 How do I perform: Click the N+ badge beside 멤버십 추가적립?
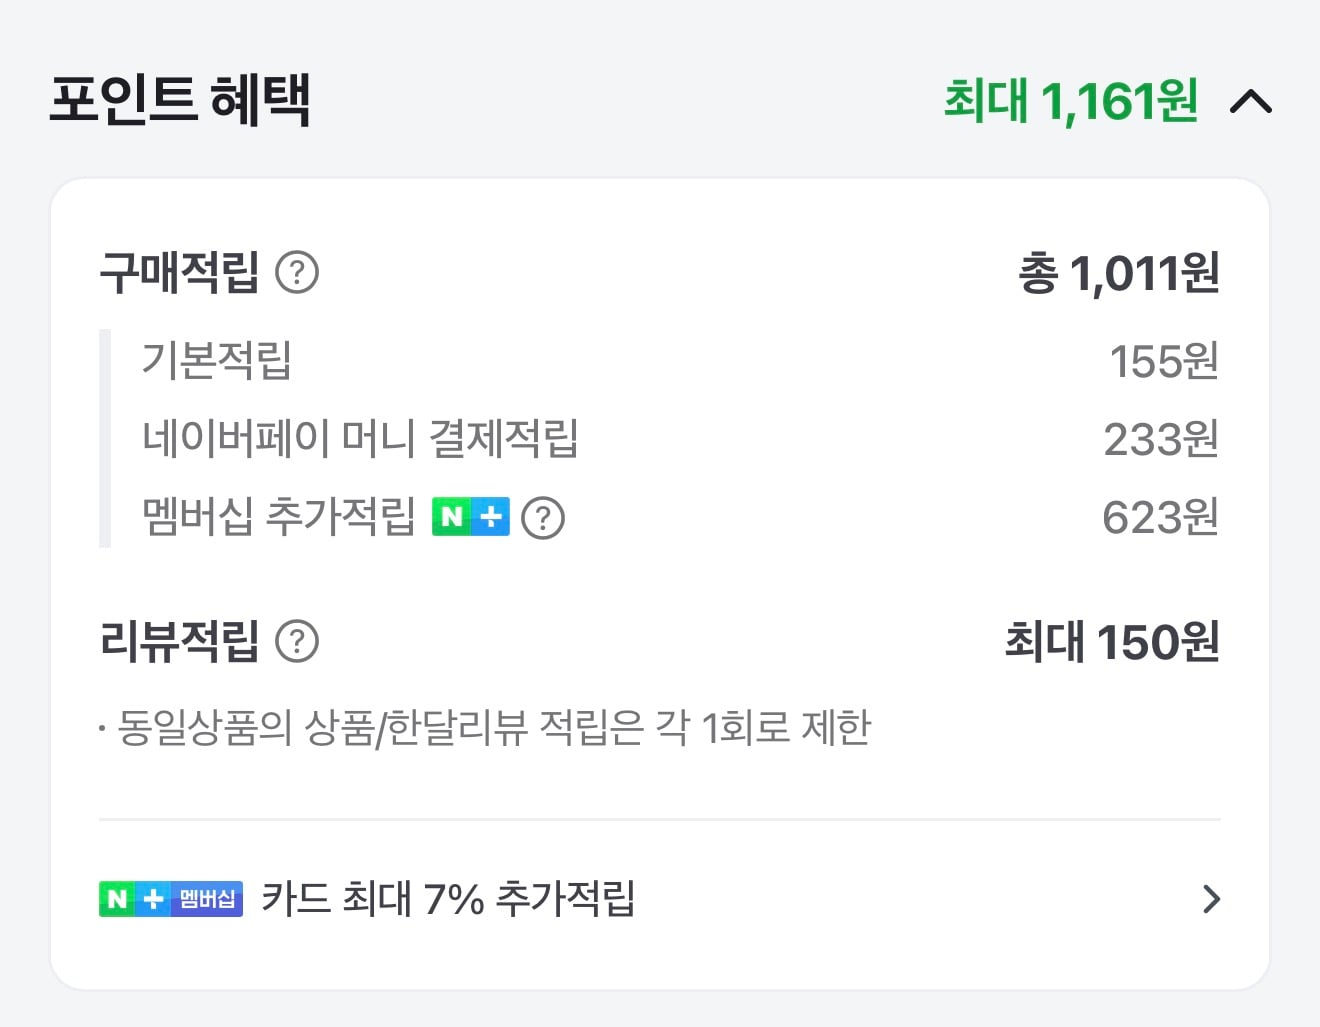(470, 516)
